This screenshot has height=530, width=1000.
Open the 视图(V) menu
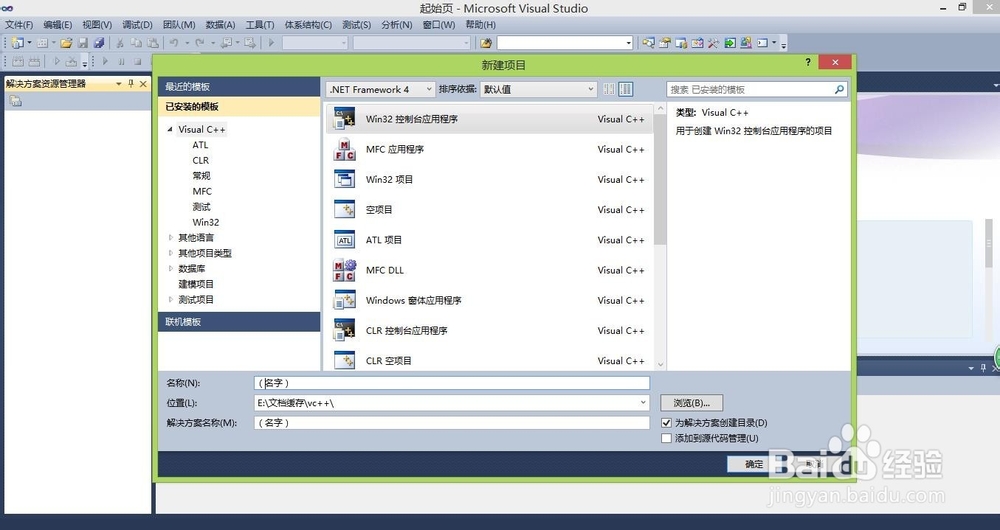[97, 25]
